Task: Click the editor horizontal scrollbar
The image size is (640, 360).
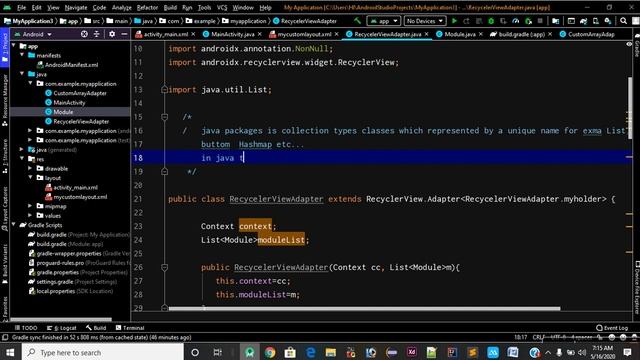Action: pos(364,309)
